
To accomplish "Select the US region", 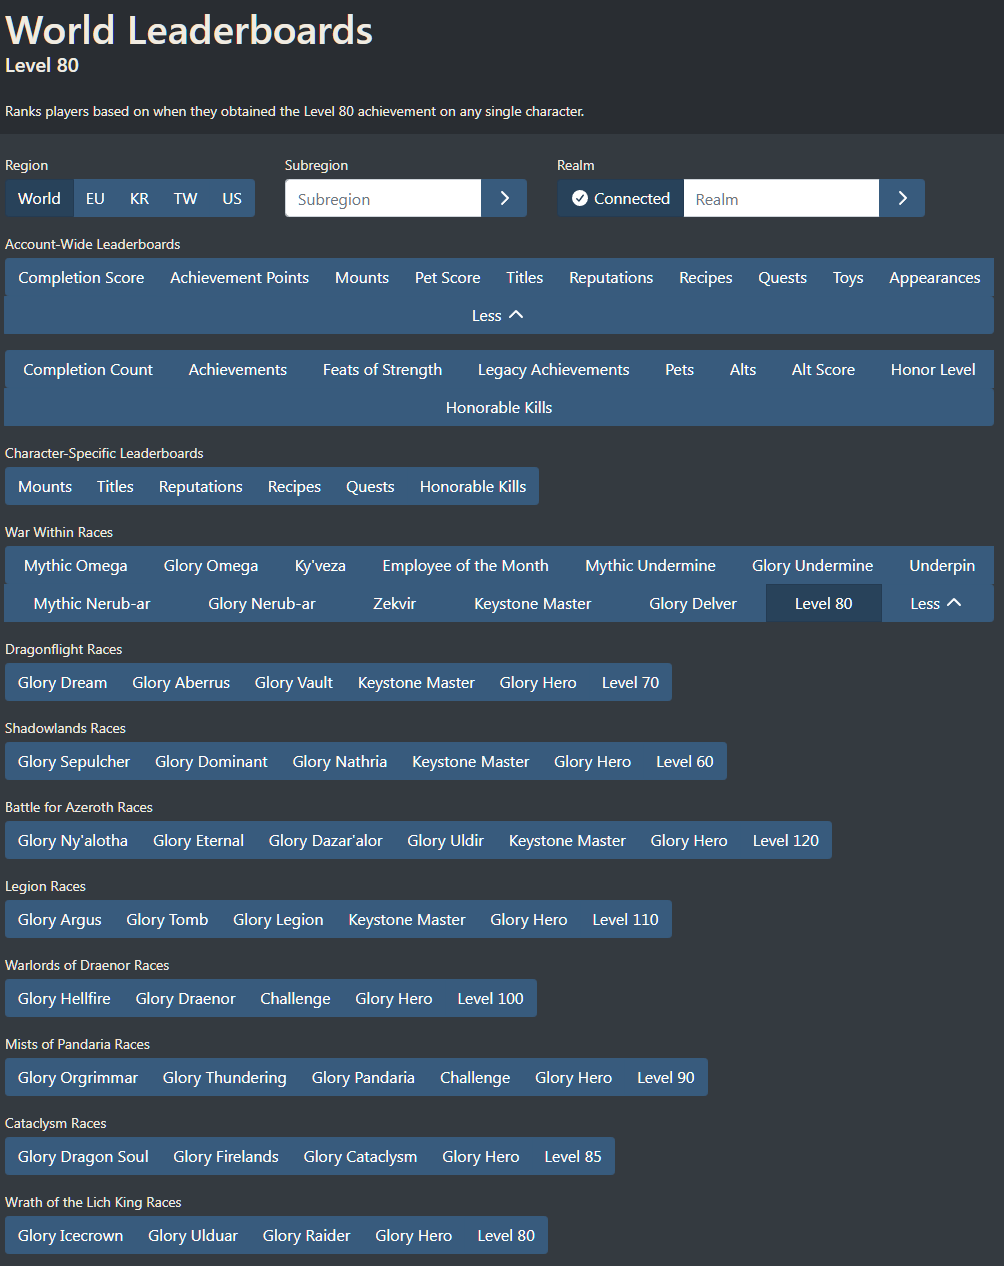I will click(232, 198).
